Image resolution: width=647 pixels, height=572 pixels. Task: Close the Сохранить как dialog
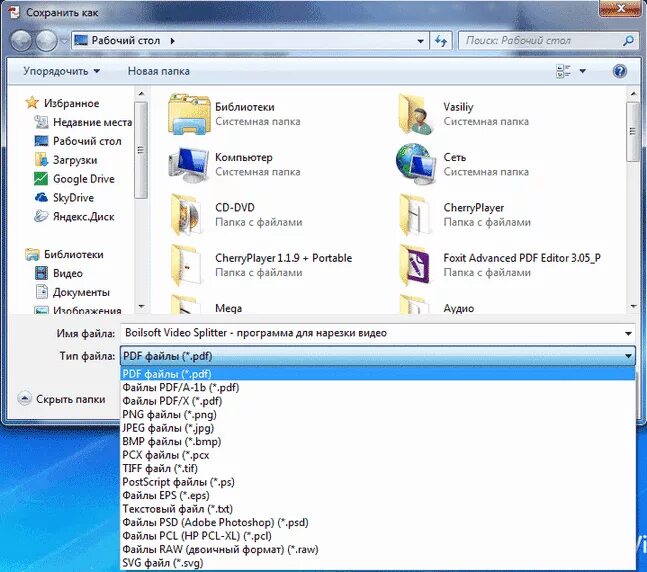pos(620,8)
